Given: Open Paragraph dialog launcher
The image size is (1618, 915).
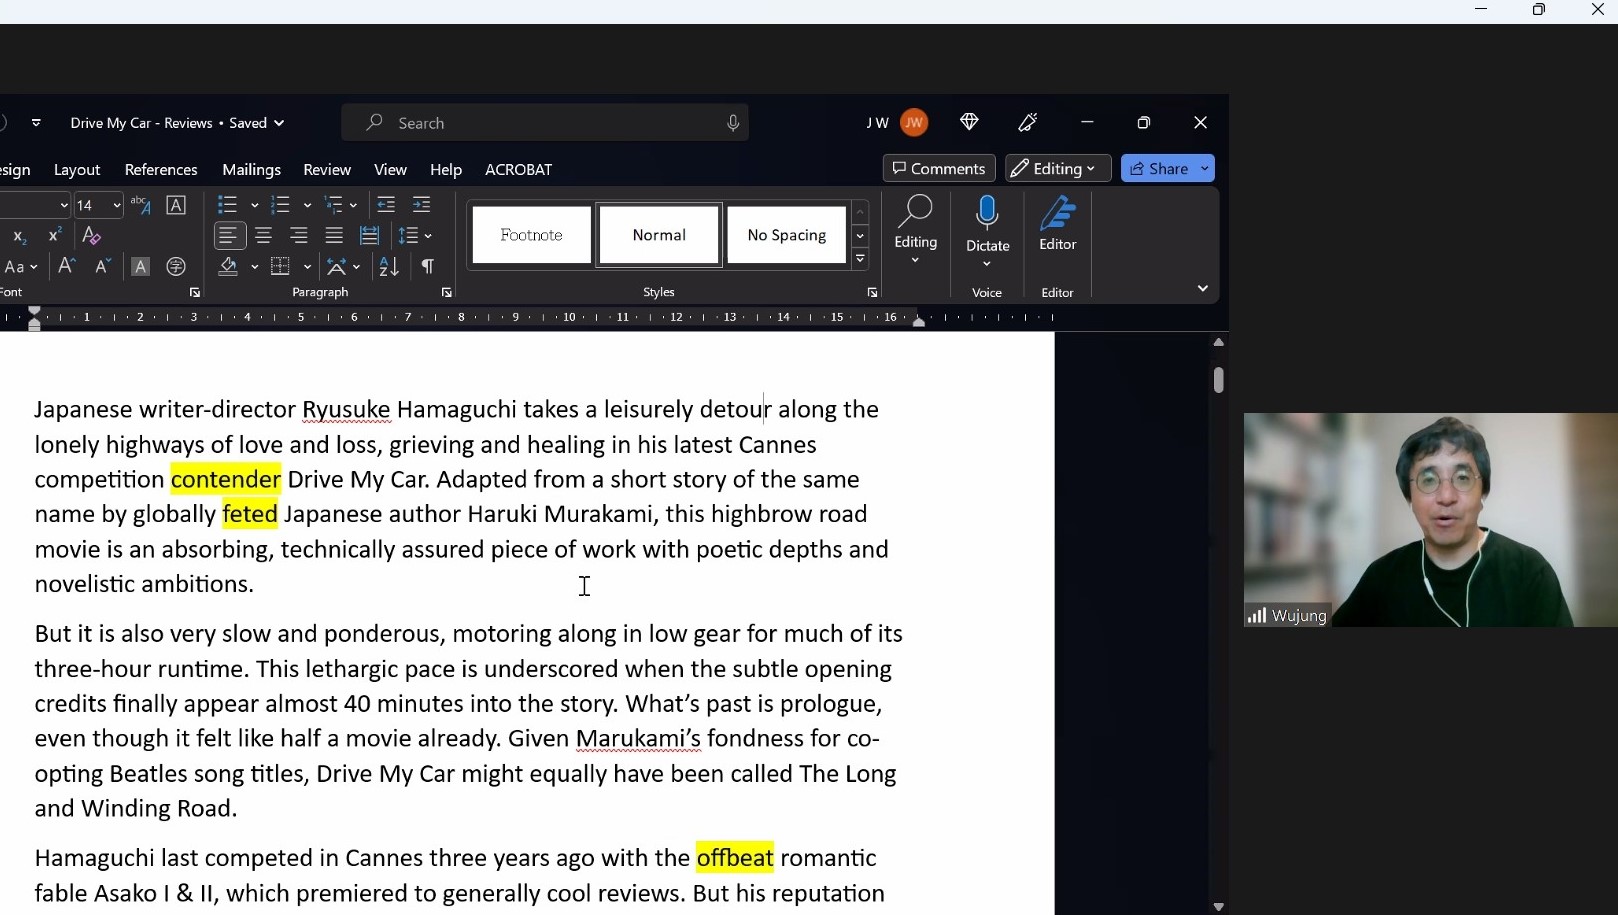Looking at the screenshot, I should [447, 293].
